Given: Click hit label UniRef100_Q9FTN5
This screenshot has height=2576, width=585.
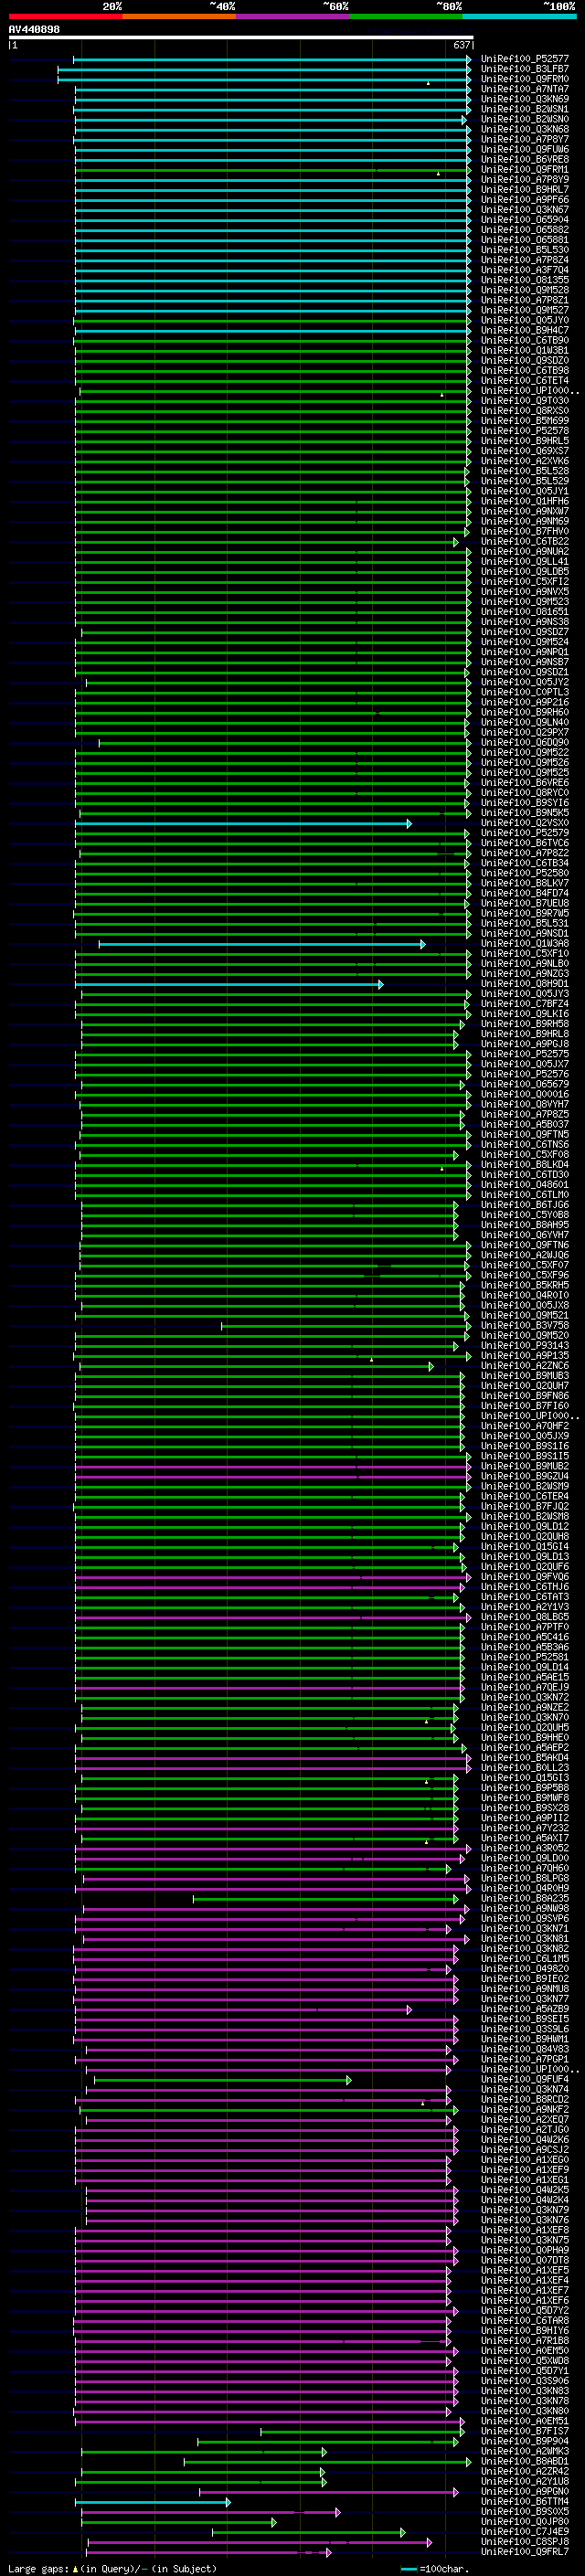Looking at the screenshot, I should click(x=525, y=1135).
